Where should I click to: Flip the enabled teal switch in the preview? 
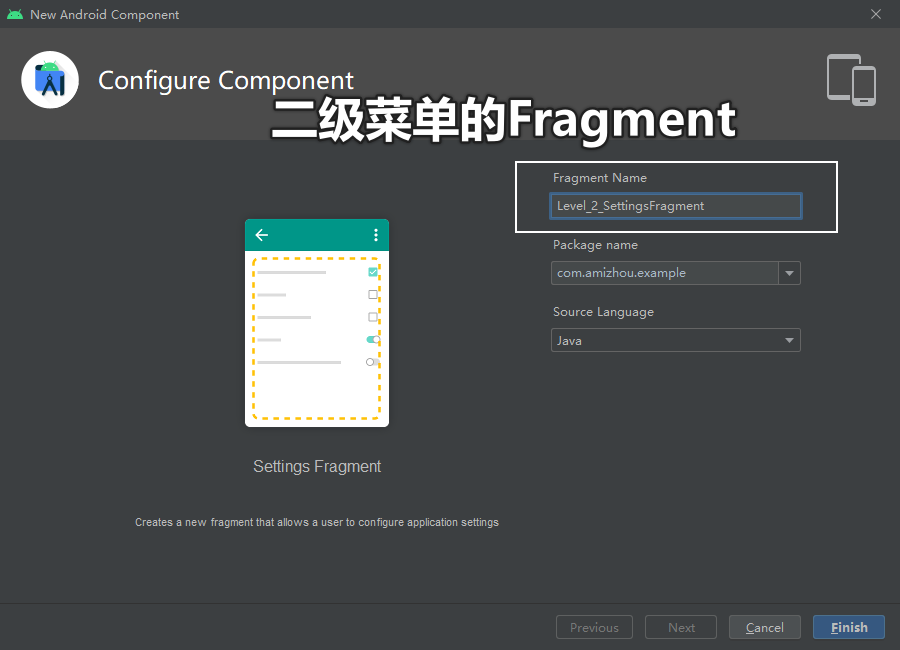371,339
